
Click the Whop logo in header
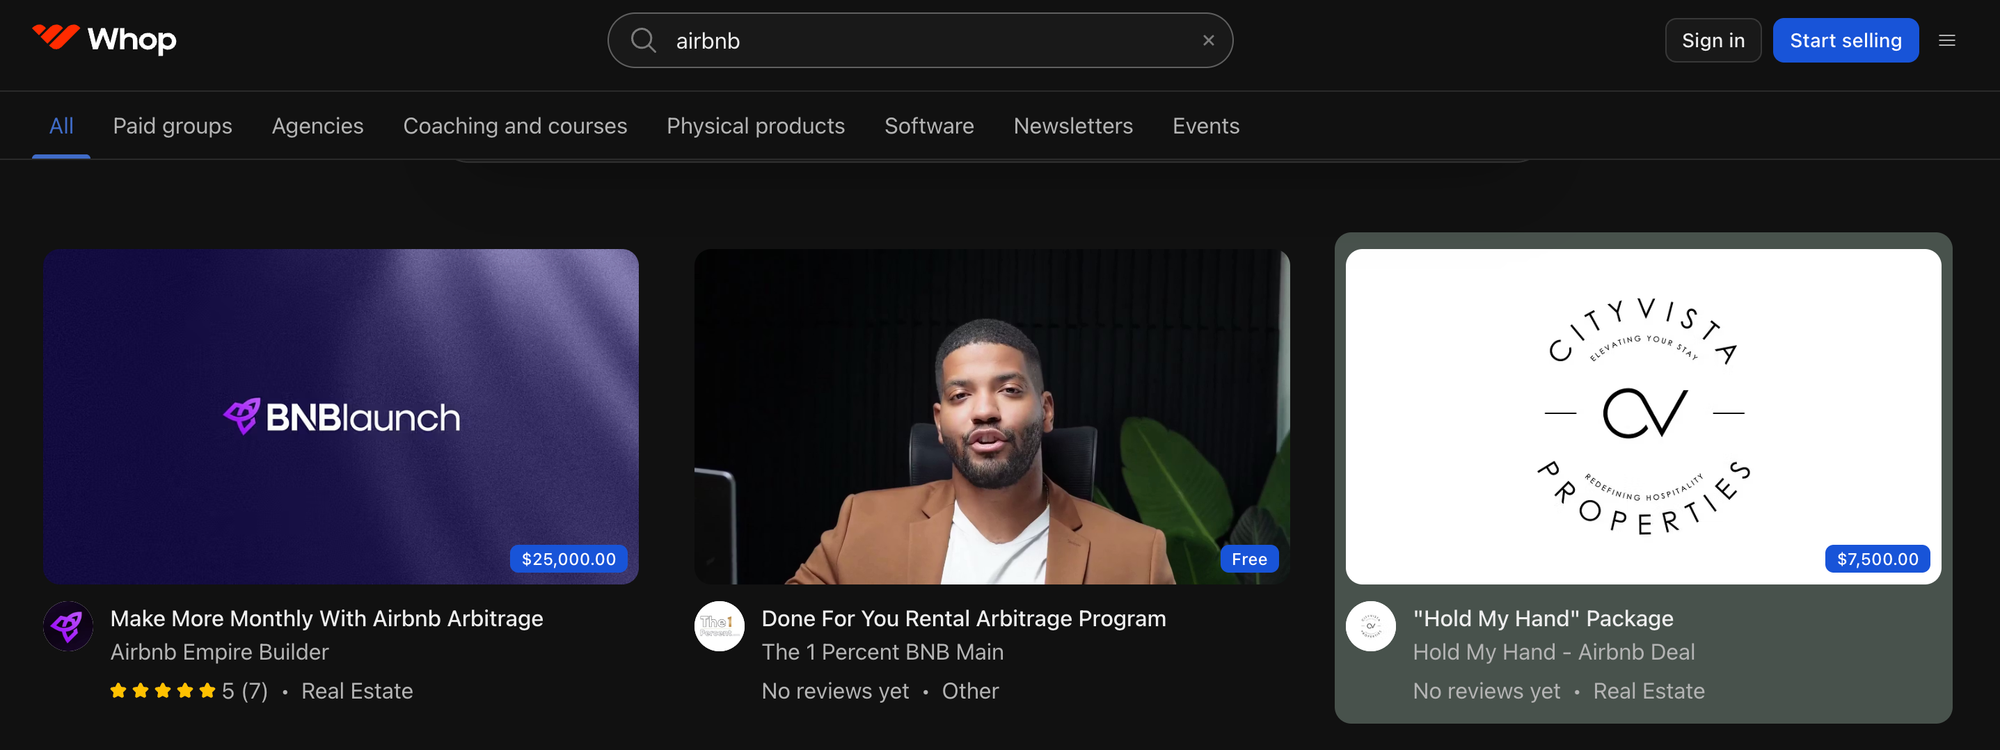(x=104, y=39)
